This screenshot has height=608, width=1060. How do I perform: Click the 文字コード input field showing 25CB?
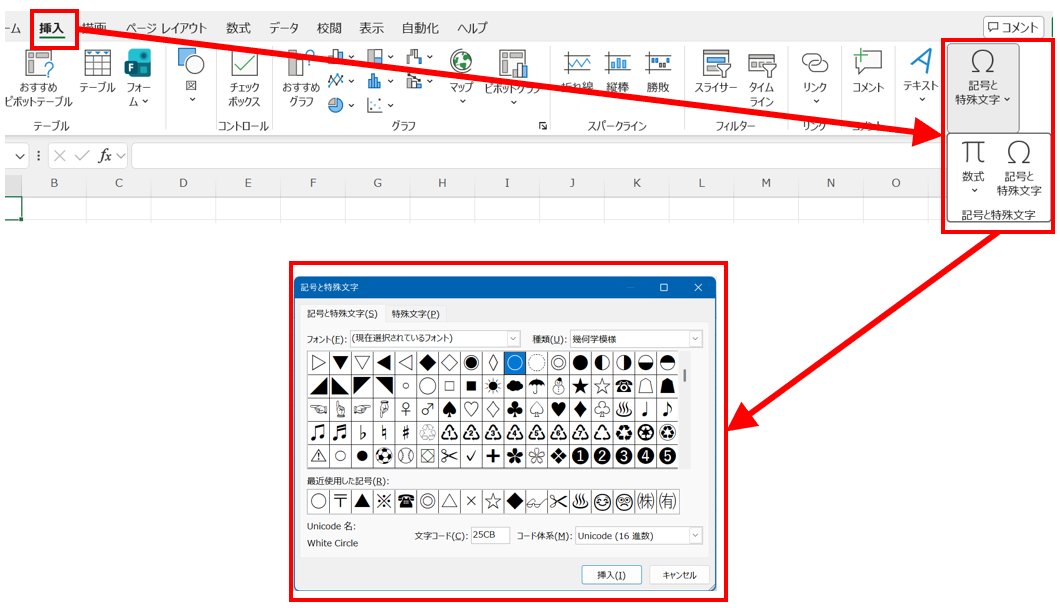490,536
